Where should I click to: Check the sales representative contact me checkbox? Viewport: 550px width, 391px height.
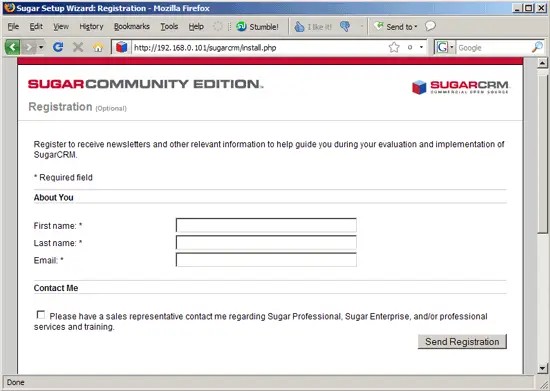pos(41,315)
